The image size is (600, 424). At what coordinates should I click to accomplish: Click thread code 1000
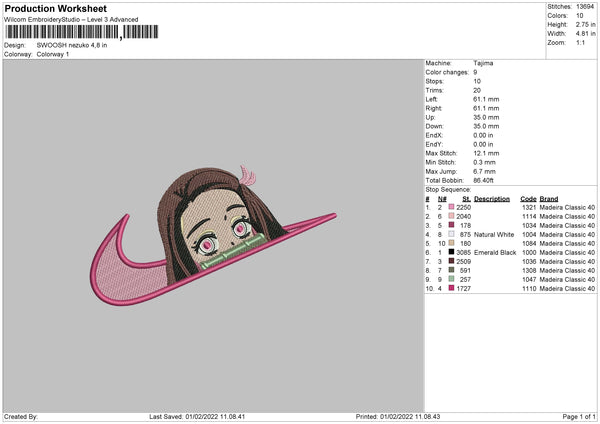pos(529,253)
